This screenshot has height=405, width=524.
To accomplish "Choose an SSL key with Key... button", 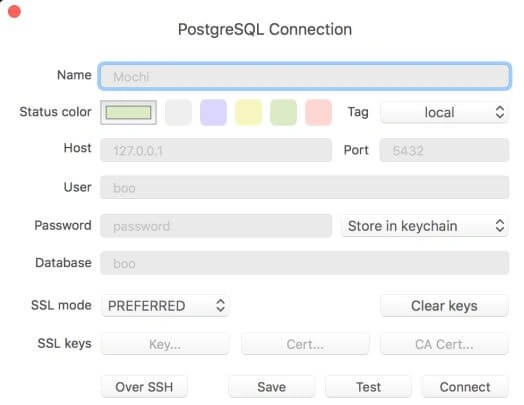I will tap(165, 344).
